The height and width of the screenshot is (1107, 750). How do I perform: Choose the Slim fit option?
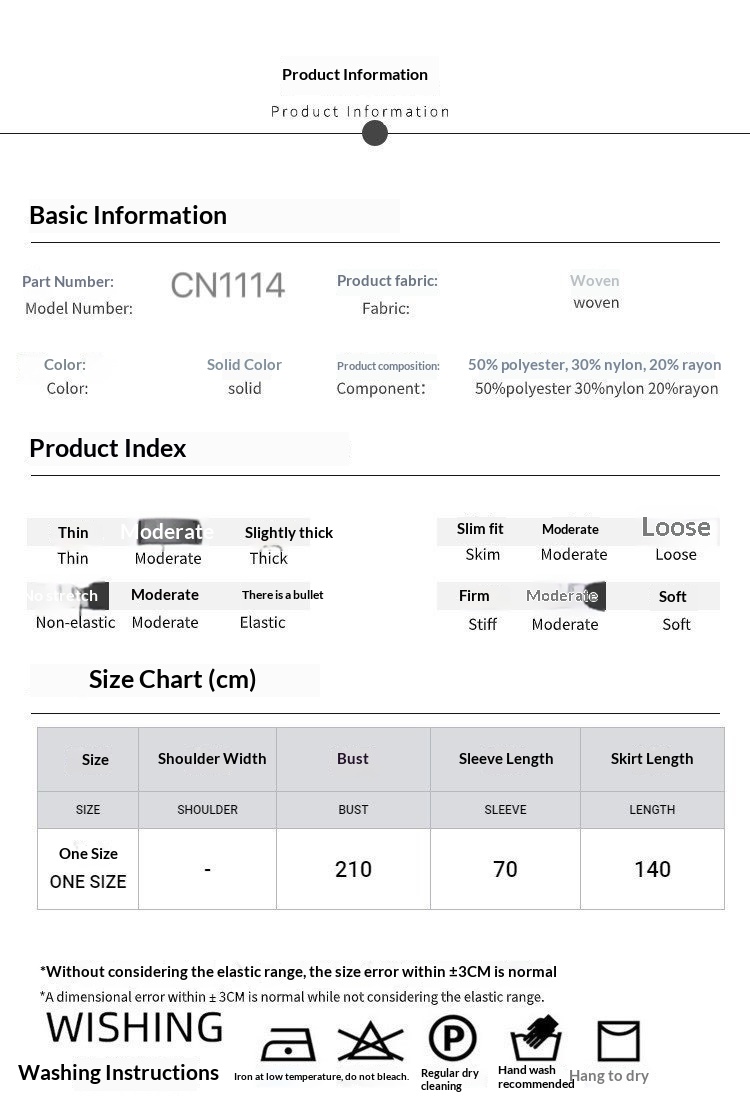[x=480, y=529]
